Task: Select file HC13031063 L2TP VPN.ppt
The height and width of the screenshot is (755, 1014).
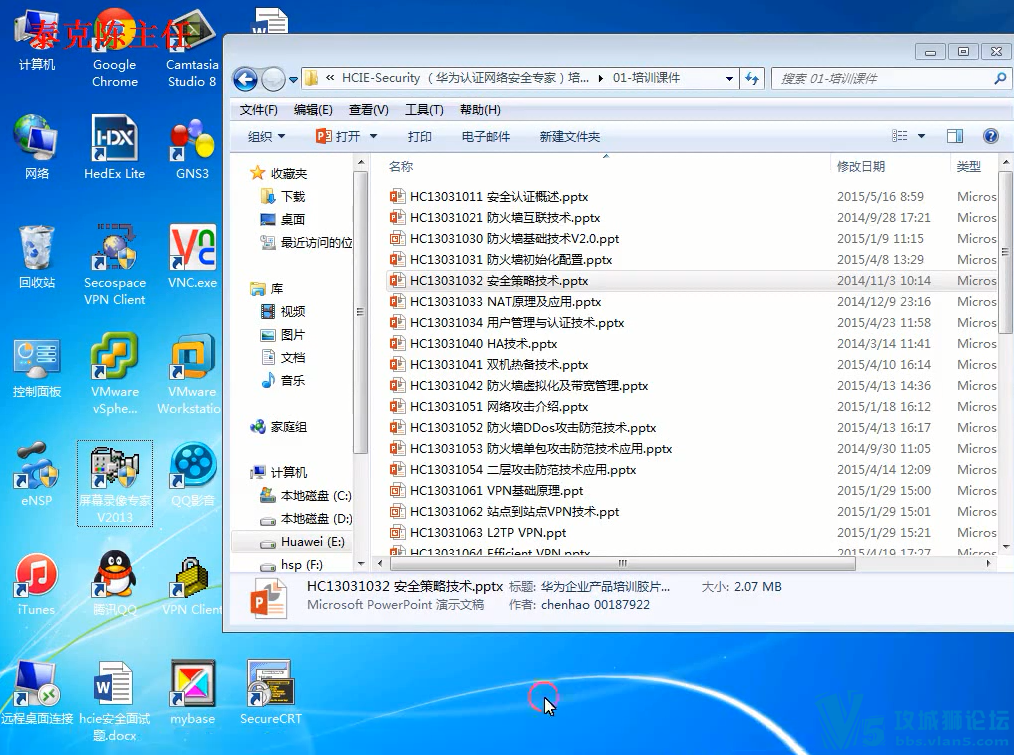Action: click(478, 532)
